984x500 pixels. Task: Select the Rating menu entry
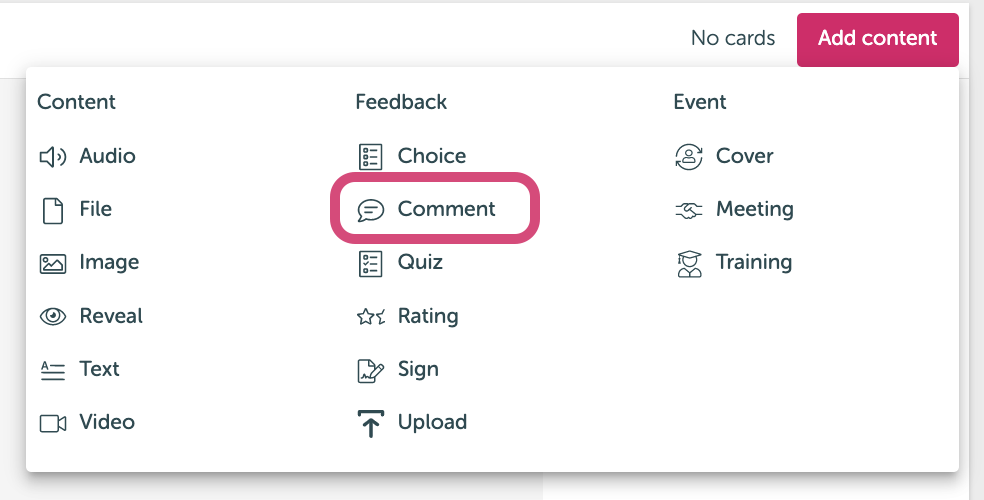pos(407,316)
